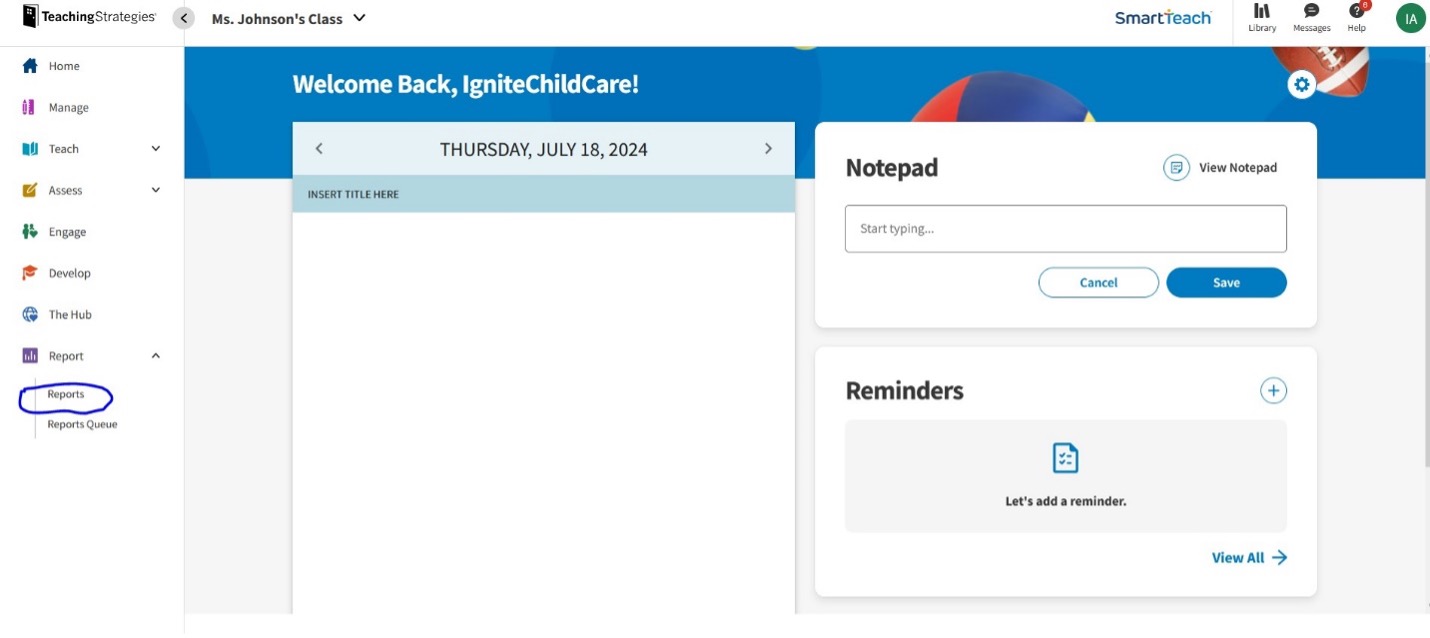Expand the Teach menu chevron

point(156,149)
